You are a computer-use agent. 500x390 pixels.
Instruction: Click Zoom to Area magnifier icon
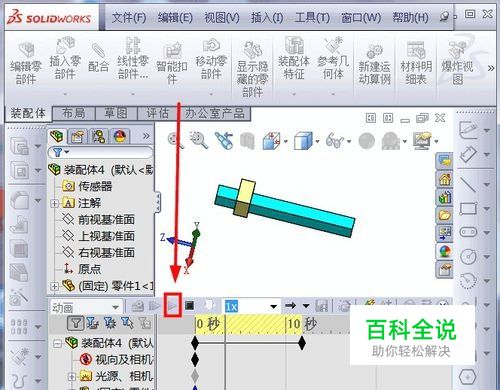click(x=199, y=140)
